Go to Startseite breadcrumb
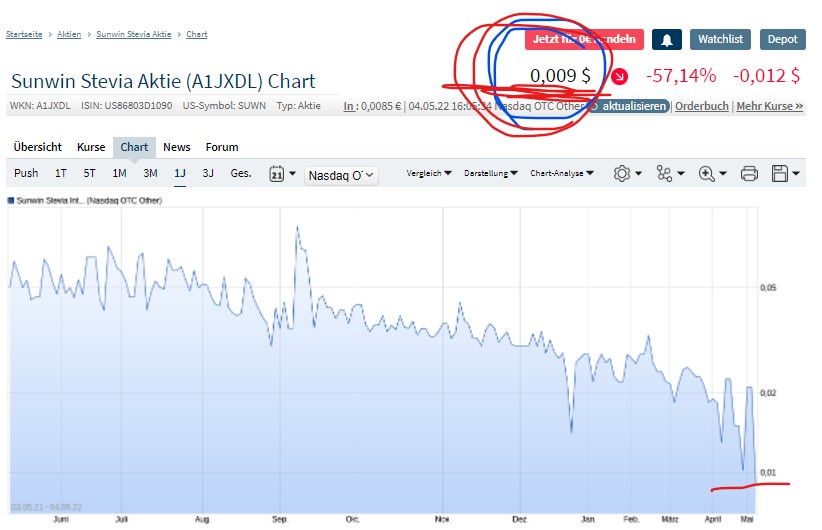Image resolution: width=822 pixels, height=530 pixels. click(24, 35)
